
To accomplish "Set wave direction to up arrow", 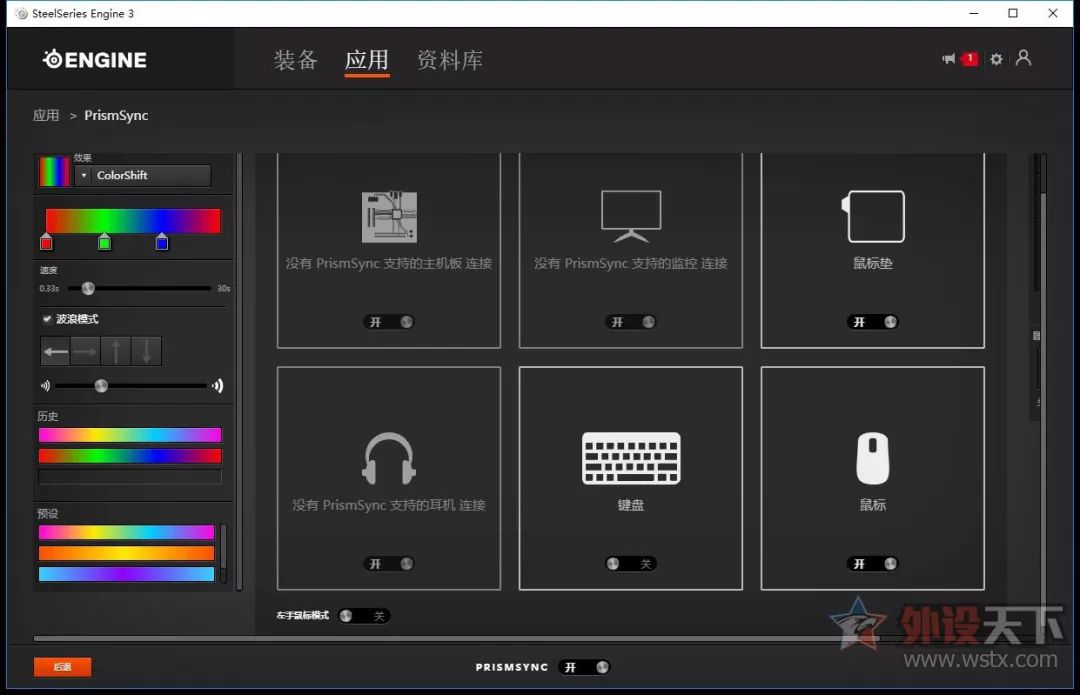I will point(116,351).
